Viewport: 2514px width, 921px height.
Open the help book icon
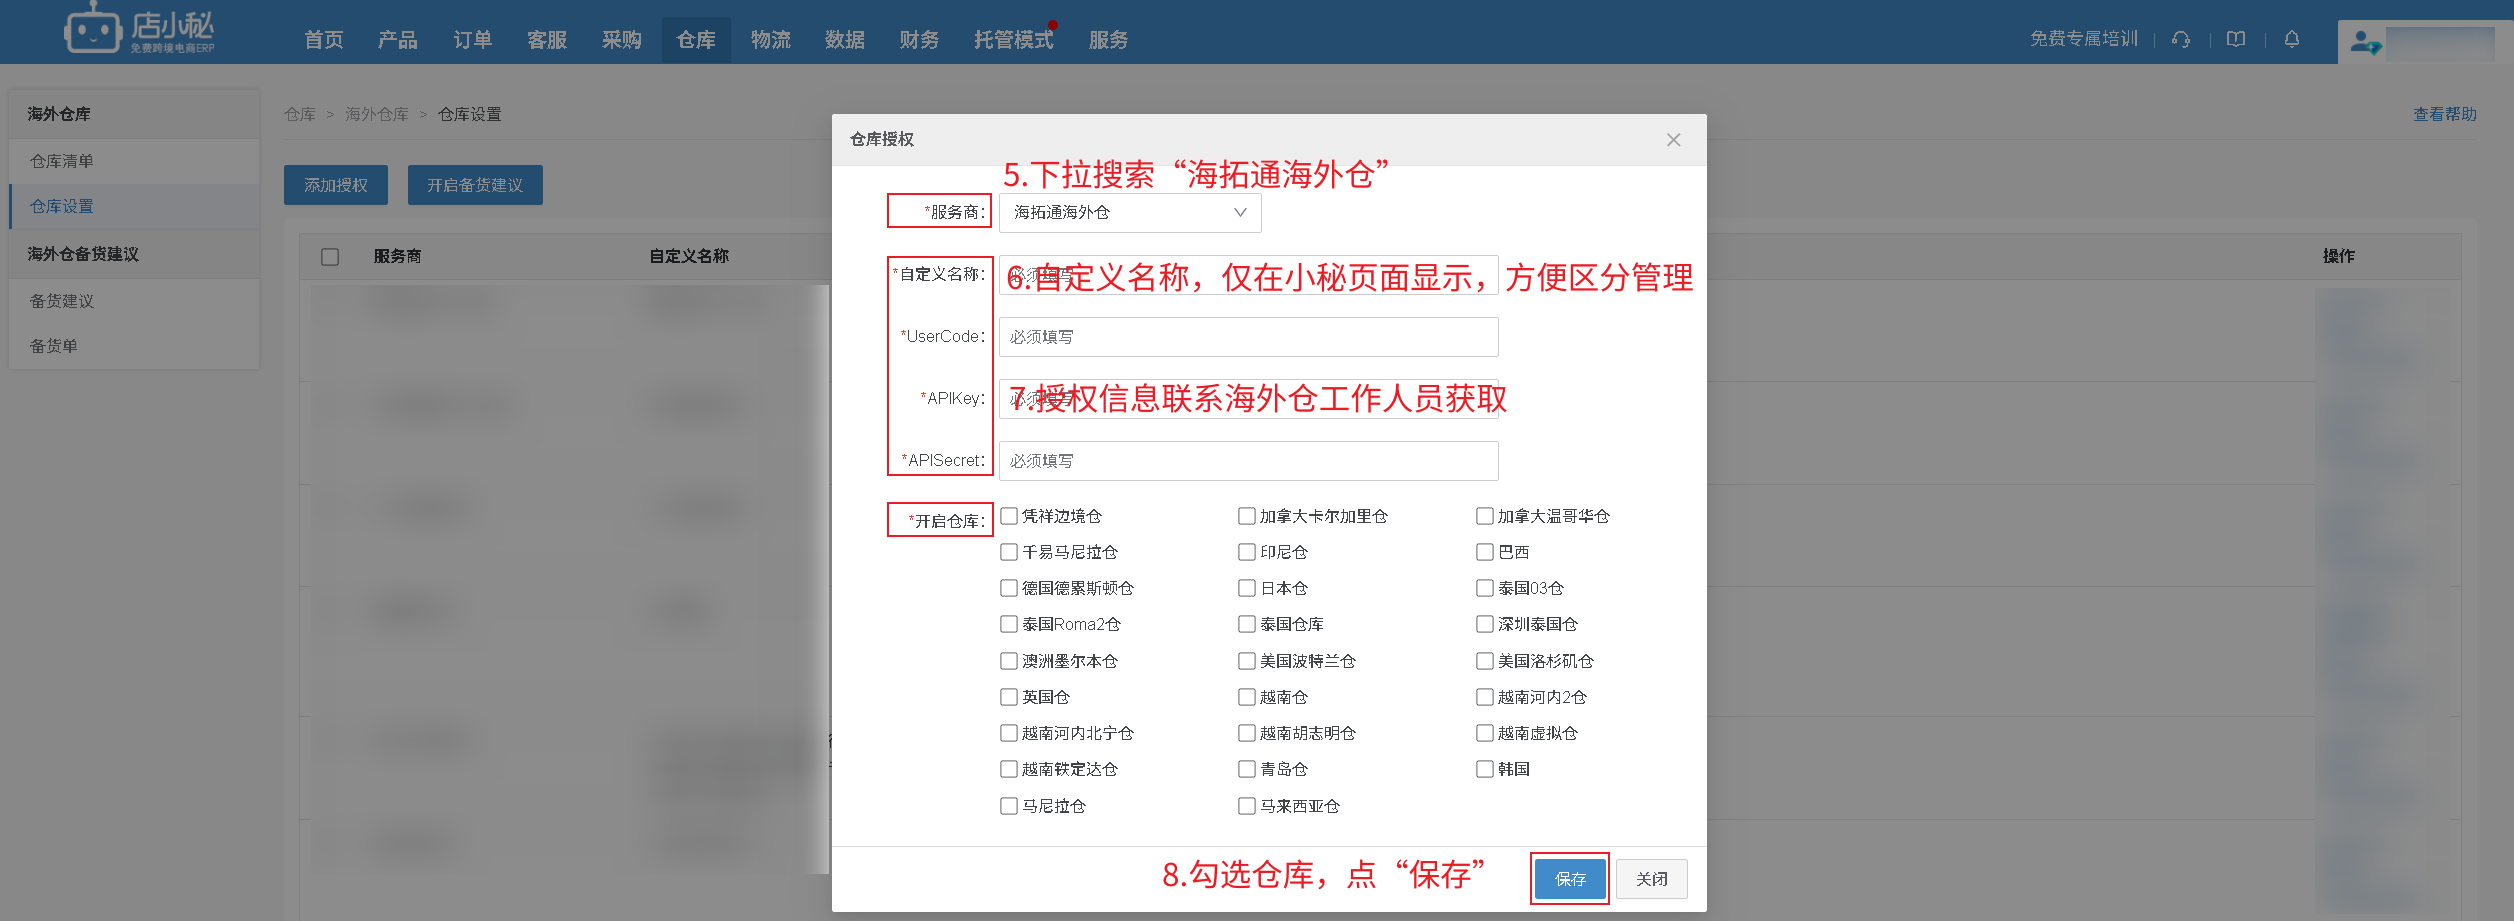pyautogui.click(x=2236, y=39)
